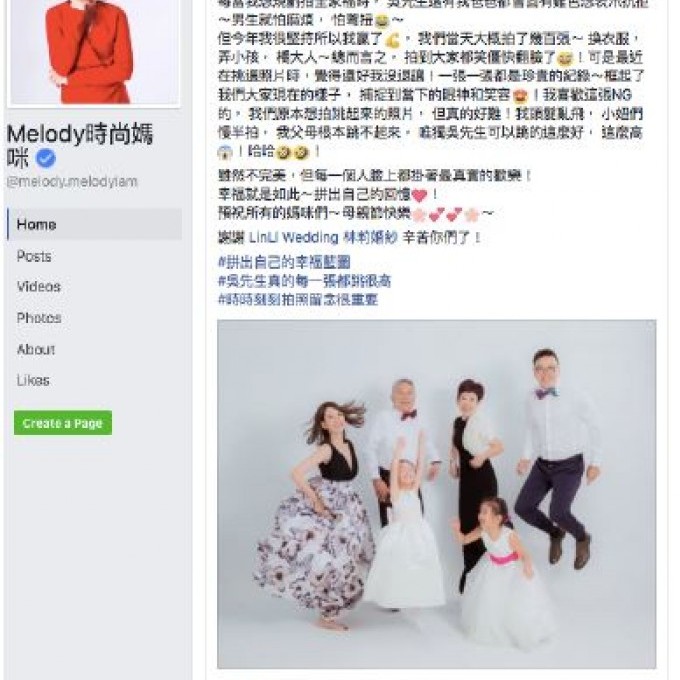Open the LinLi Wedding page link
The image size is (680, 680).
[x=323, y=238]
